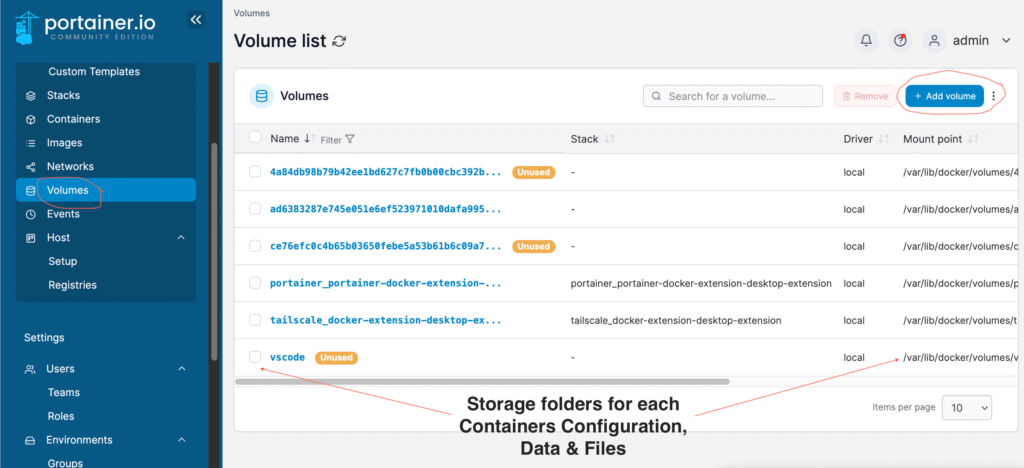Open the admin user dropdown chevron
This screenshot has height=468, width=1024.
1005,40
